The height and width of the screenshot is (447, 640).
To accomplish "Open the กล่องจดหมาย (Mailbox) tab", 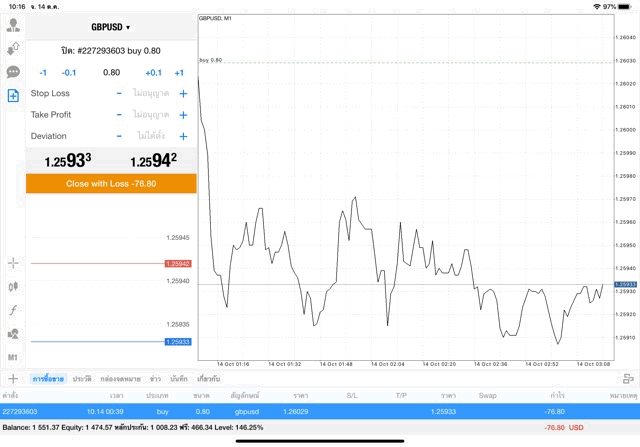I will (x=120, y=379).
